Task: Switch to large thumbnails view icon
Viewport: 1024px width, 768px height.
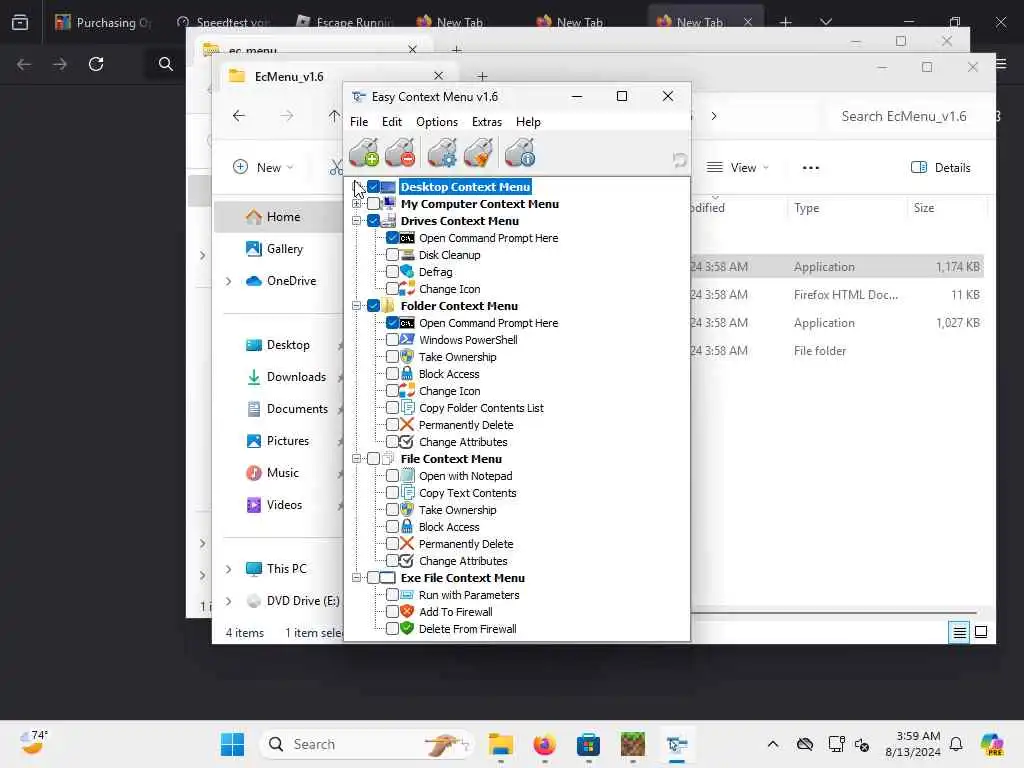Action: click(980, 632)
